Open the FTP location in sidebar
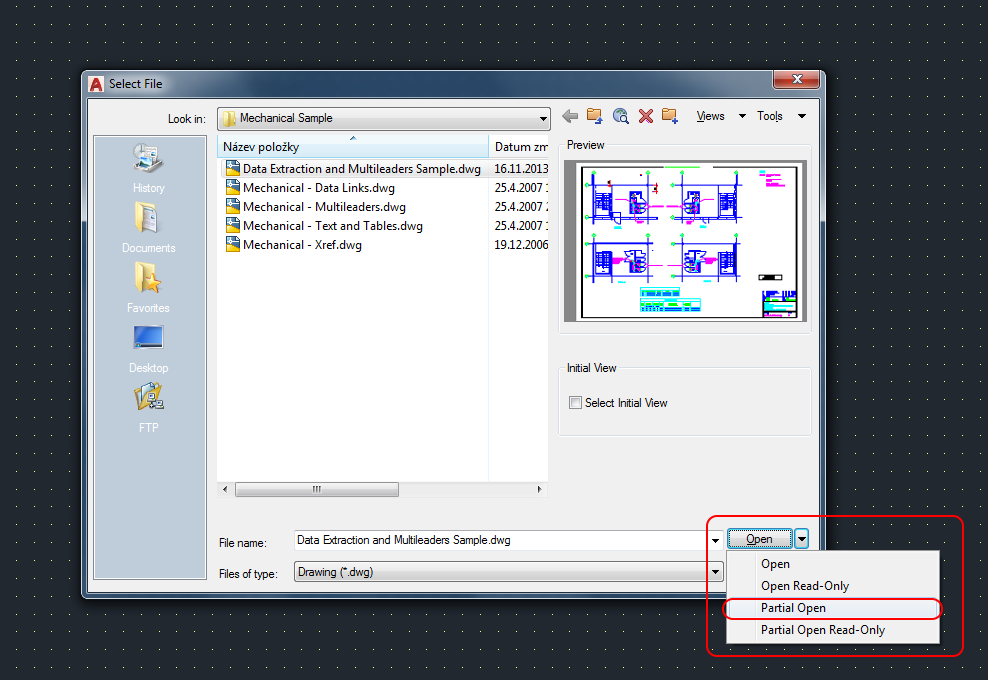The image size is (988, 680). 148,407
